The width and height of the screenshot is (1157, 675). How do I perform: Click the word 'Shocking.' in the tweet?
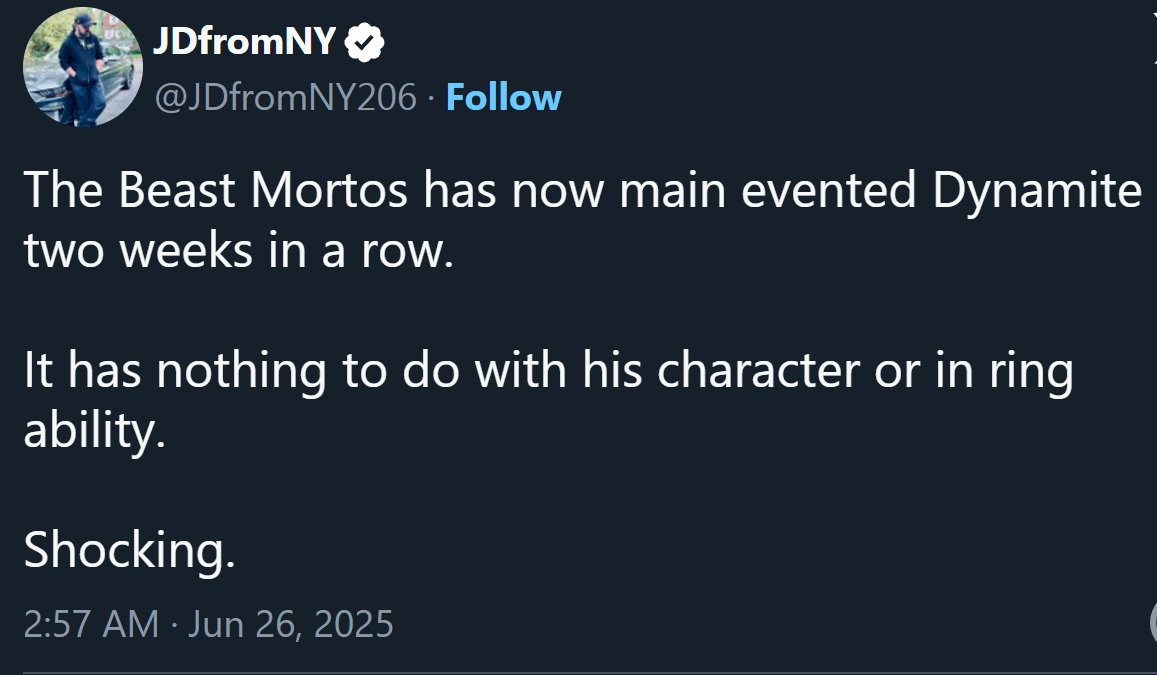pyautogui.click(x=129, y=550)
